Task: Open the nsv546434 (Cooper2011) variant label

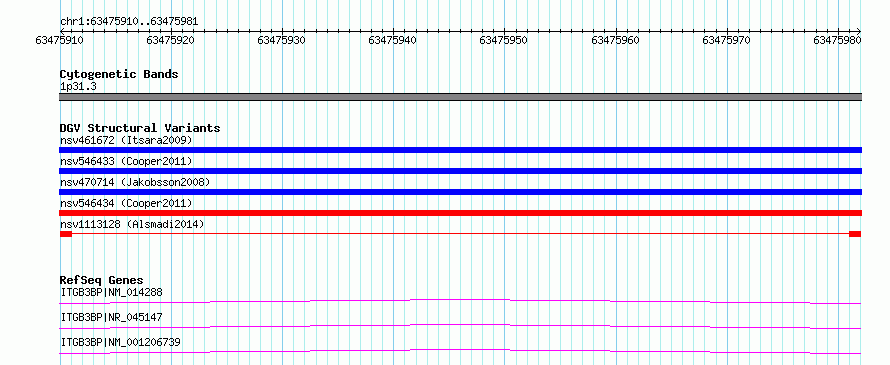Action: click(x=126, y=203)
